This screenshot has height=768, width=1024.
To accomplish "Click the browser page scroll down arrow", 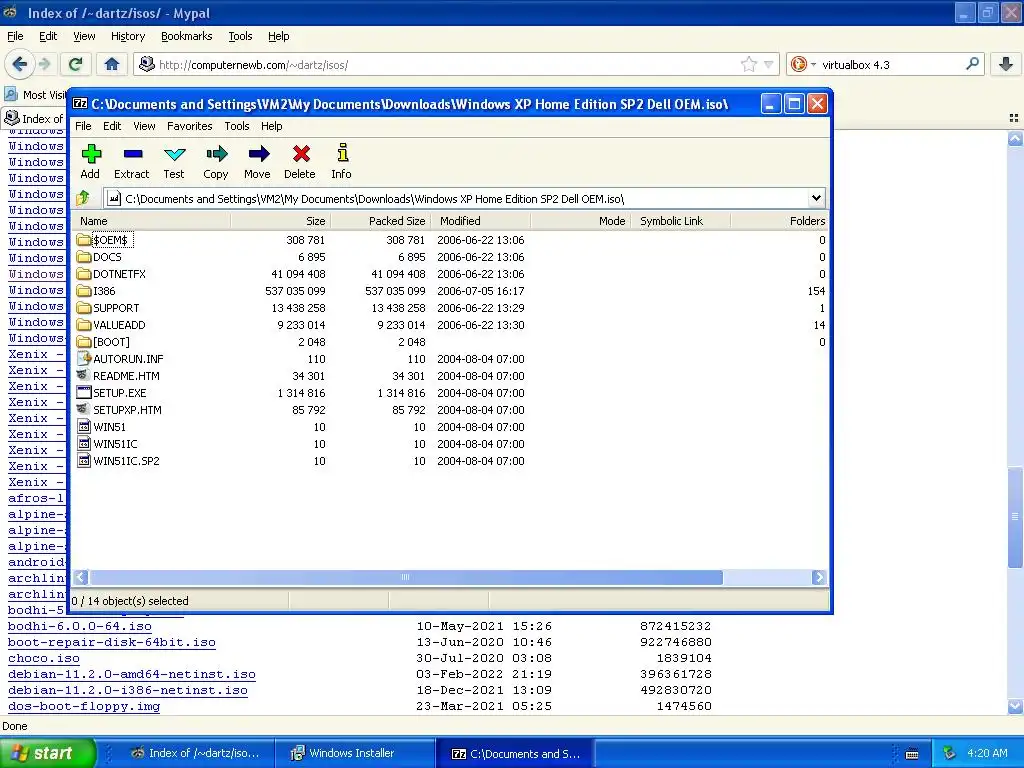I will tap(1015, 706).
